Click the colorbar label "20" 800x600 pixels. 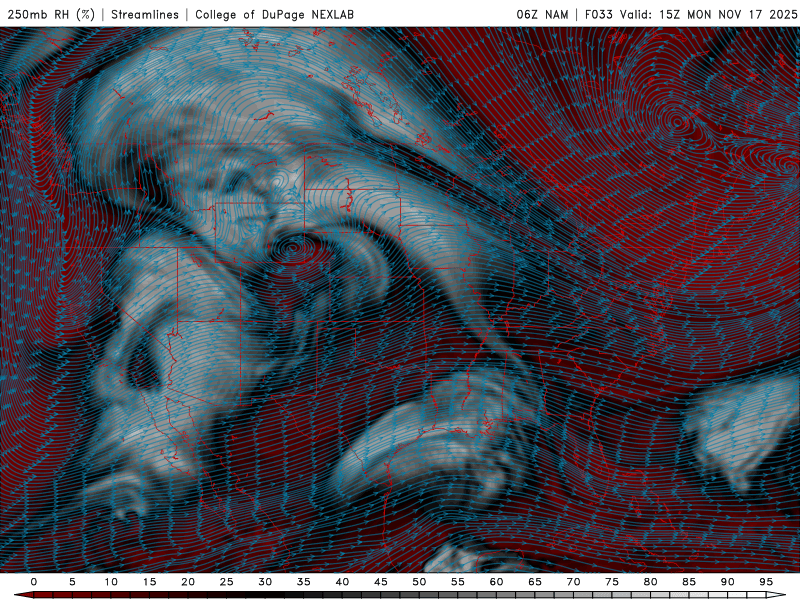[188, 582]
